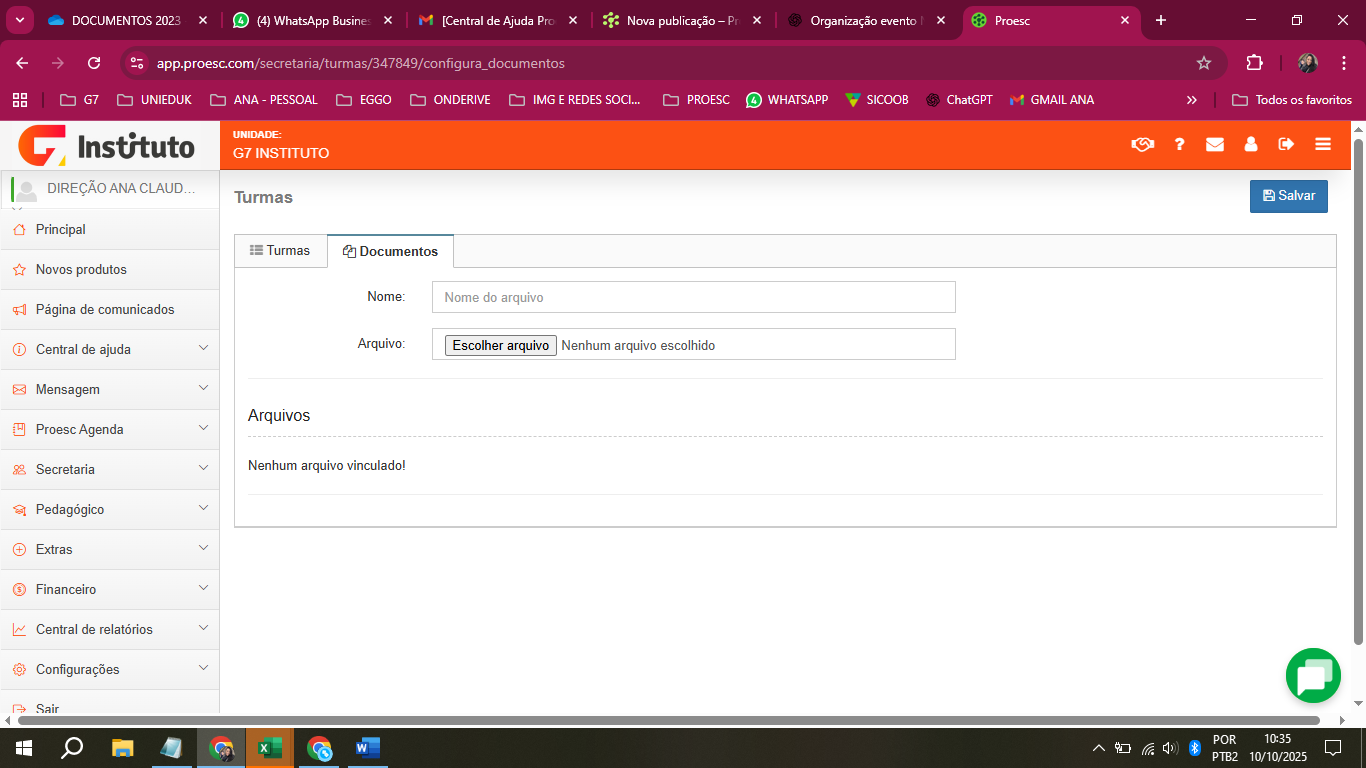The image size is (1366, 768).
Task: Click the logout arrow icon in header
Action: point(1286,144)
